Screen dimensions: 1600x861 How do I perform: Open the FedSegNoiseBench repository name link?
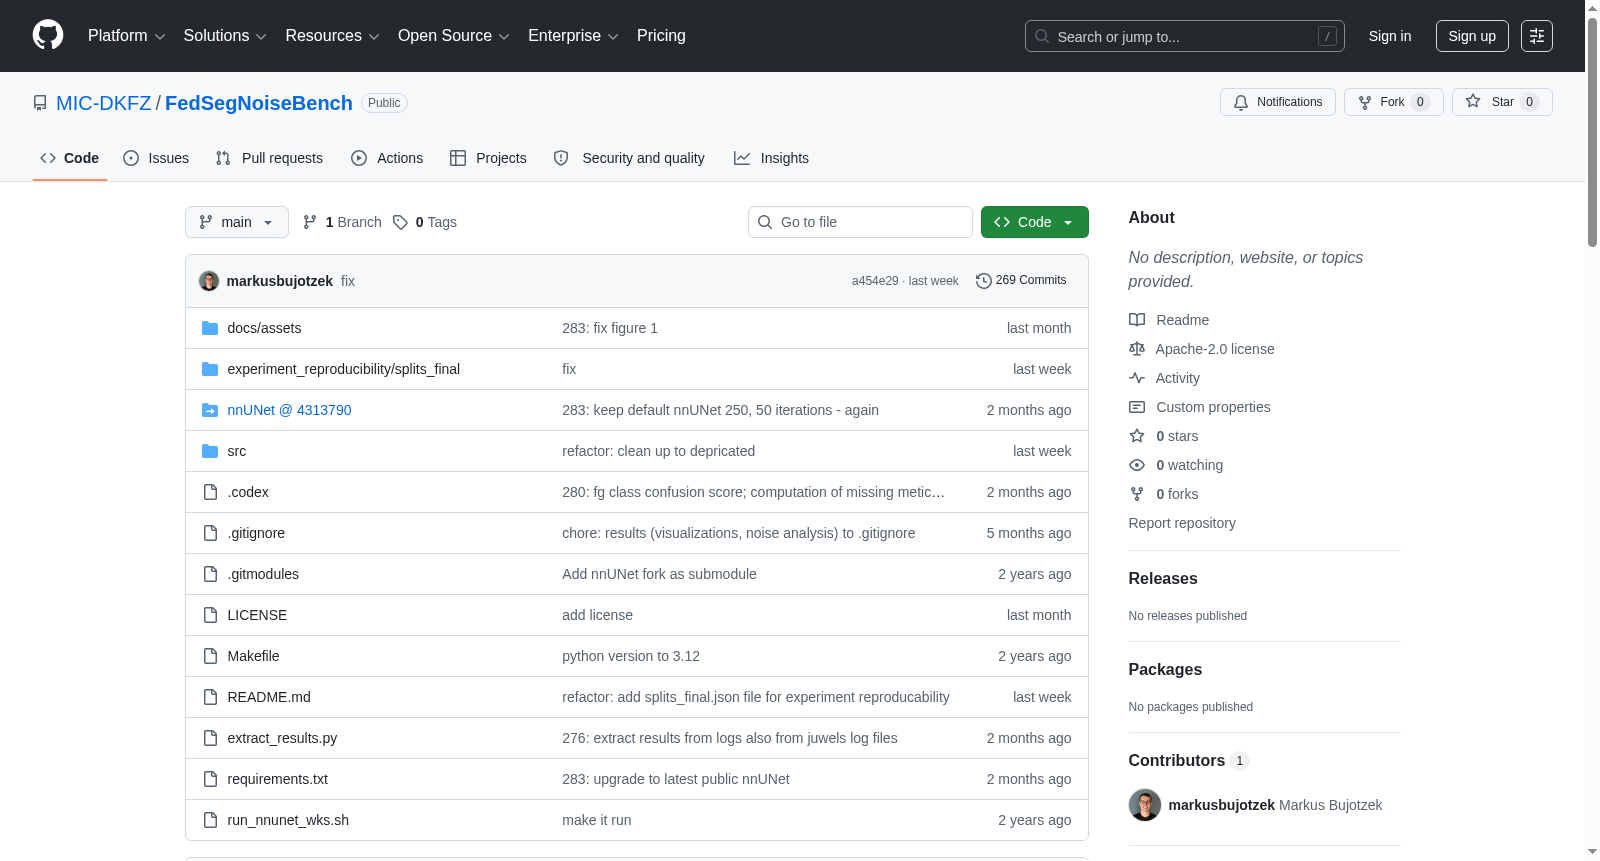[x=259, y=103]
